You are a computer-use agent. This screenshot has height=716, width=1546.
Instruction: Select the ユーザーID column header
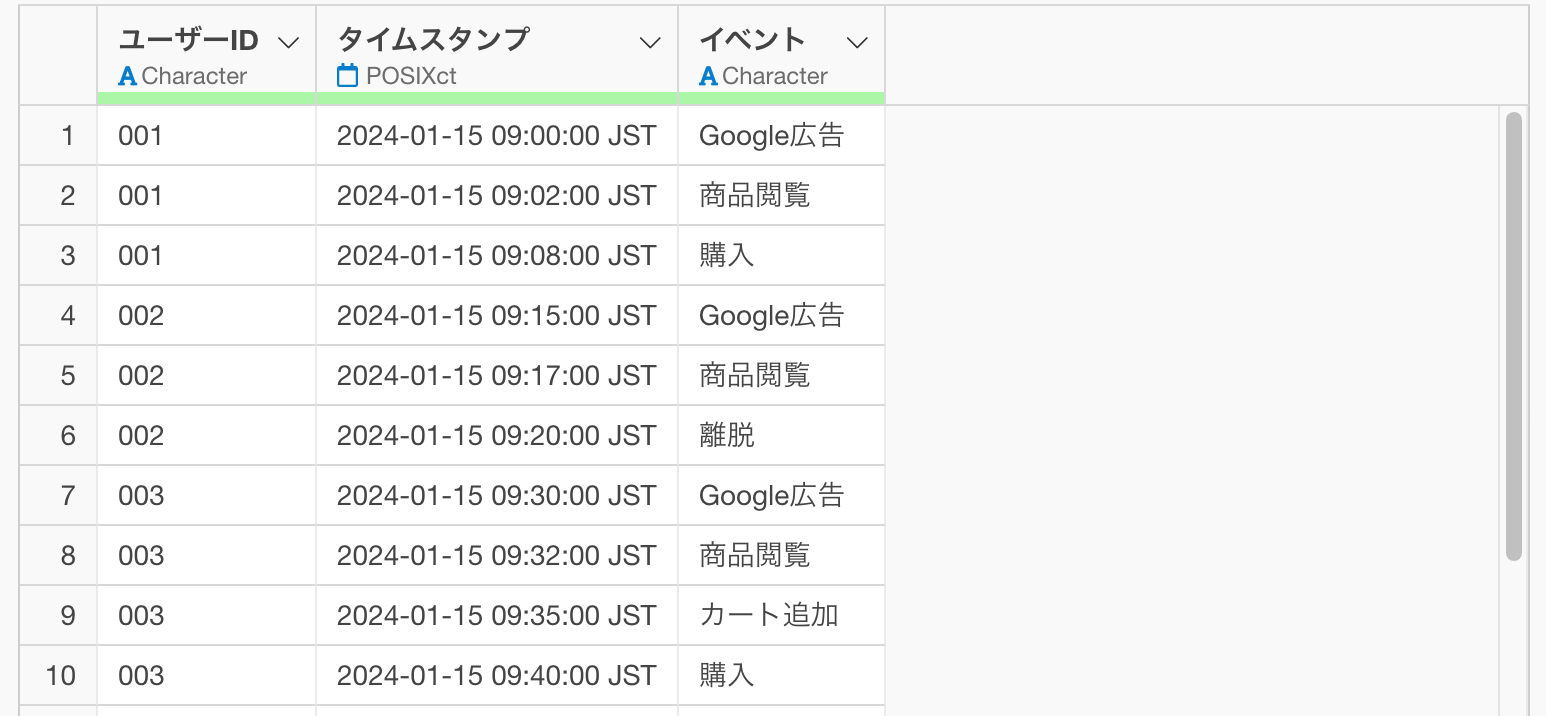pos(188,40)
